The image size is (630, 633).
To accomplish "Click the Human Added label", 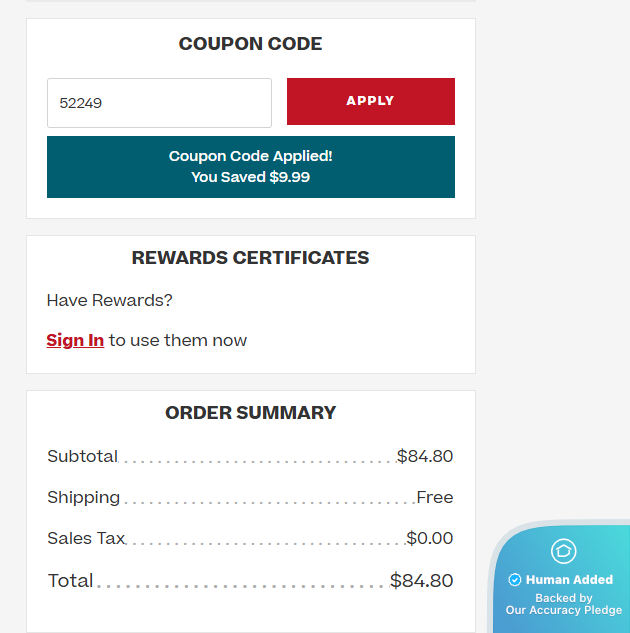I will click(x=569, y=580).
